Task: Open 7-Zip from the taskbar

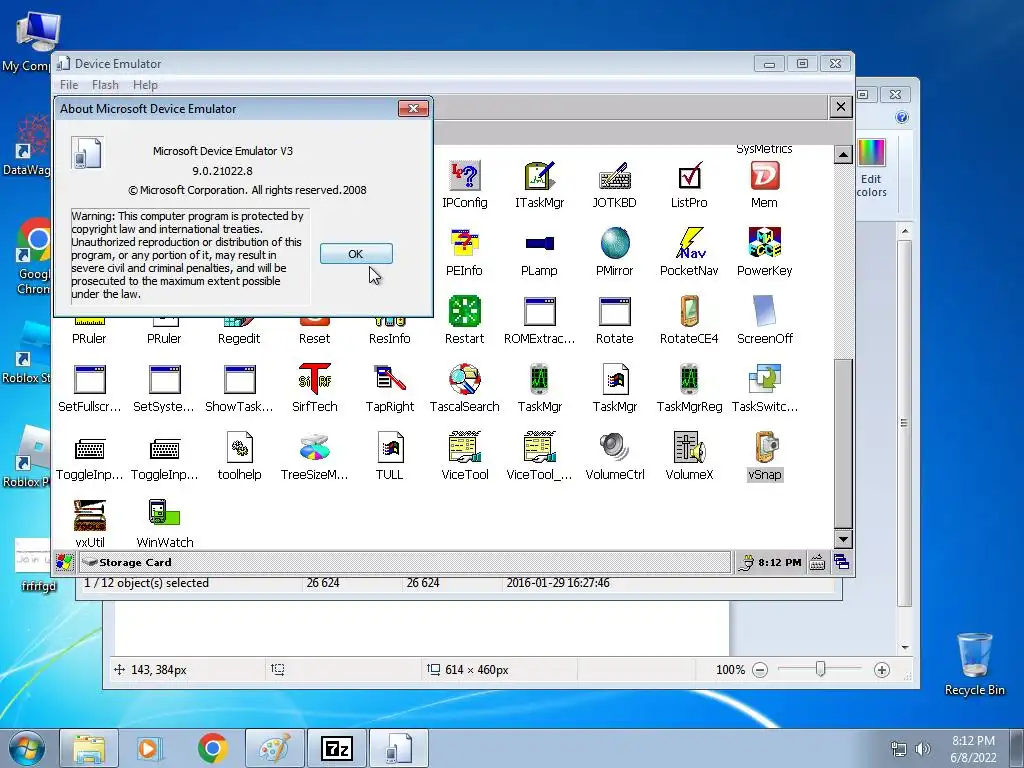Action: (338, 748)
